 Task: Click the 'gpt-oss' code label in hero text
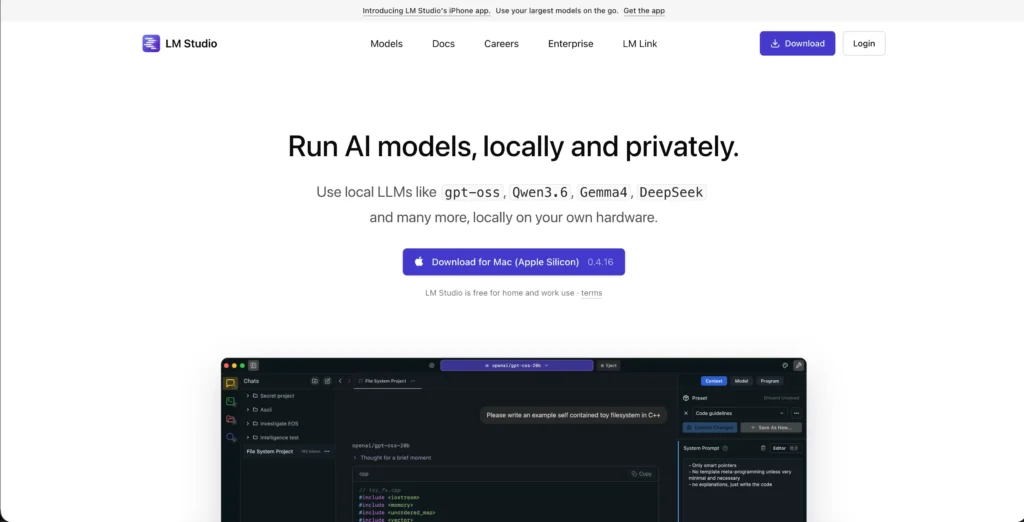pos(472,192)
